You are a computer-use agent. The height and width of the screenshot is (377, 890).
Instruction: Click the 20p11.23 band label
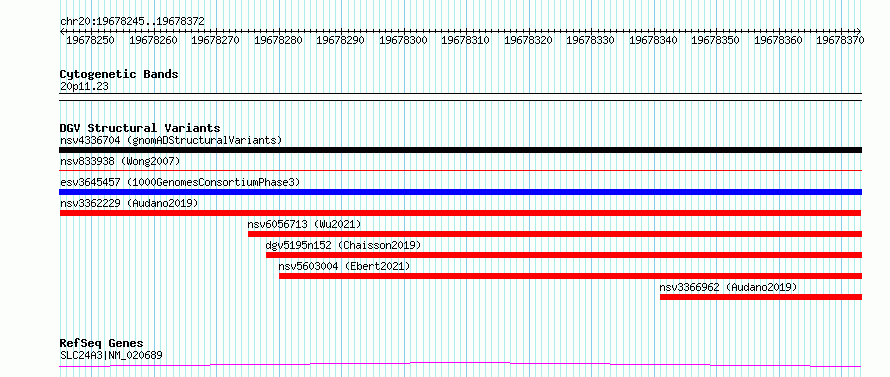pyautogui.click(x=84, y=87)
